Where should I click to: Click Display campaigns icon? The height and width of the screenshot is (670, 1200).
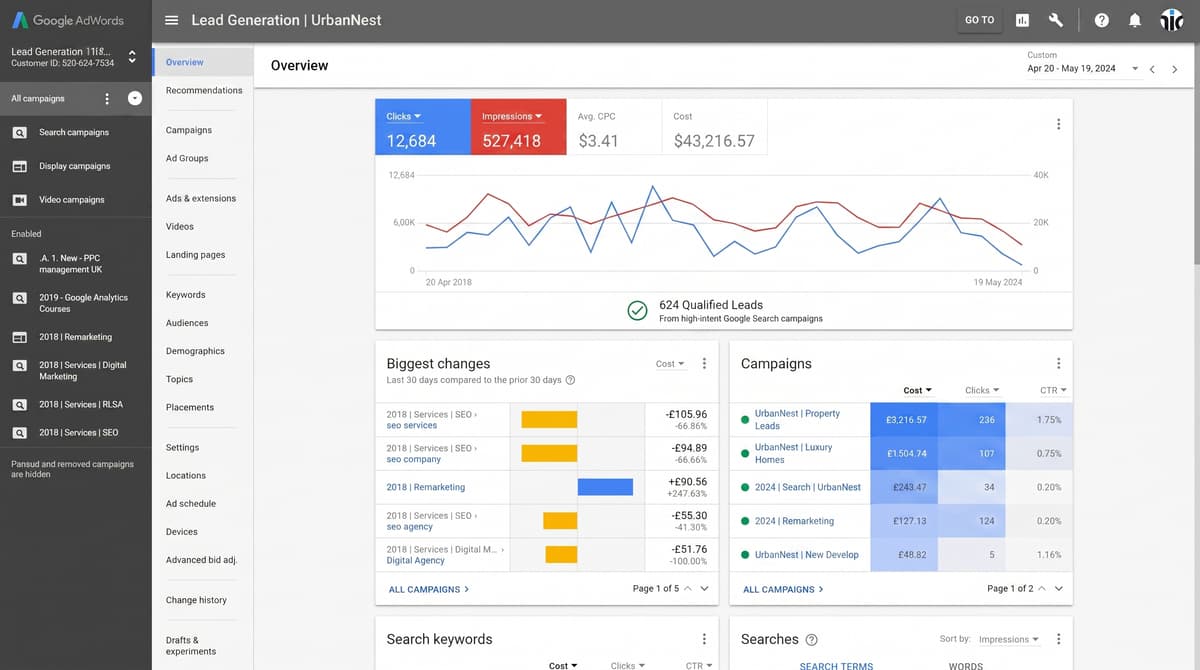[x=19, y=166]
